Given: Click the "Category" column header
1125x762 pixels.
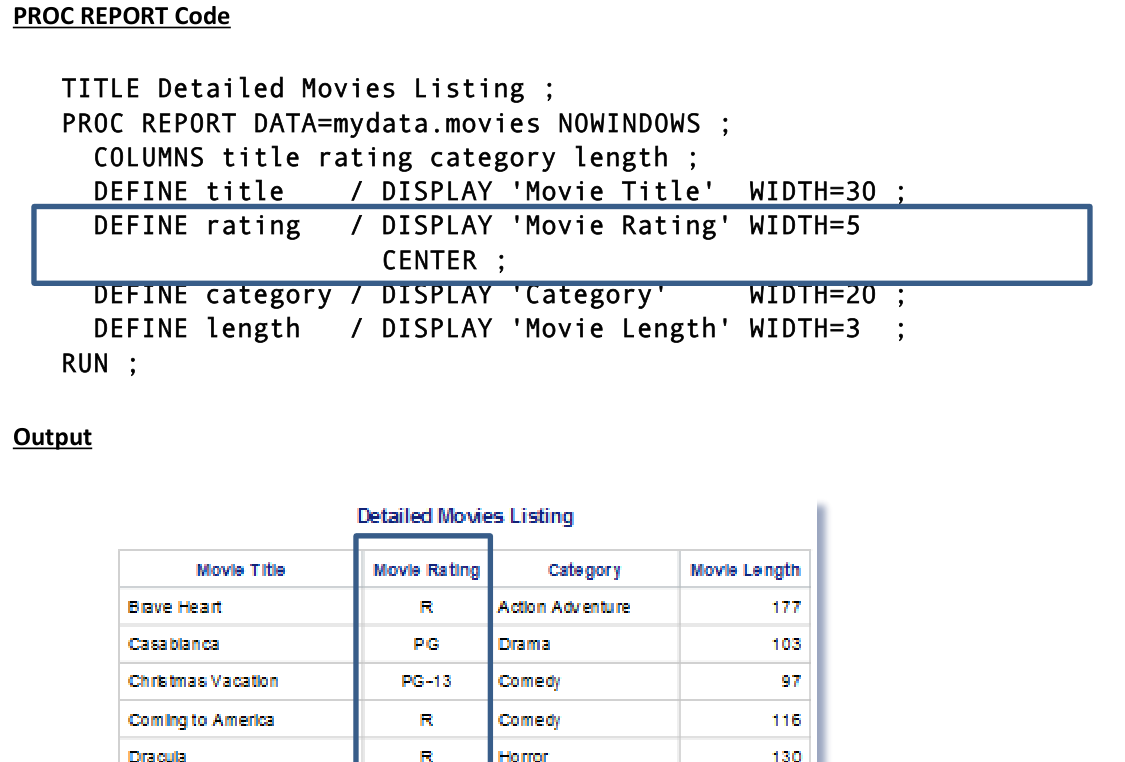Looking at the screenshot, I should [584, 570].
